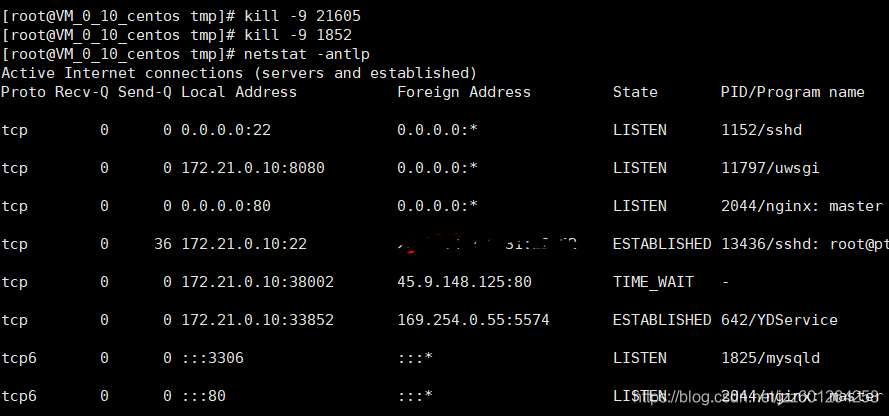This screenshot has height=416, width=889.
Task: Click the '642/YDService' program entry
Action: tap(779, 320)
